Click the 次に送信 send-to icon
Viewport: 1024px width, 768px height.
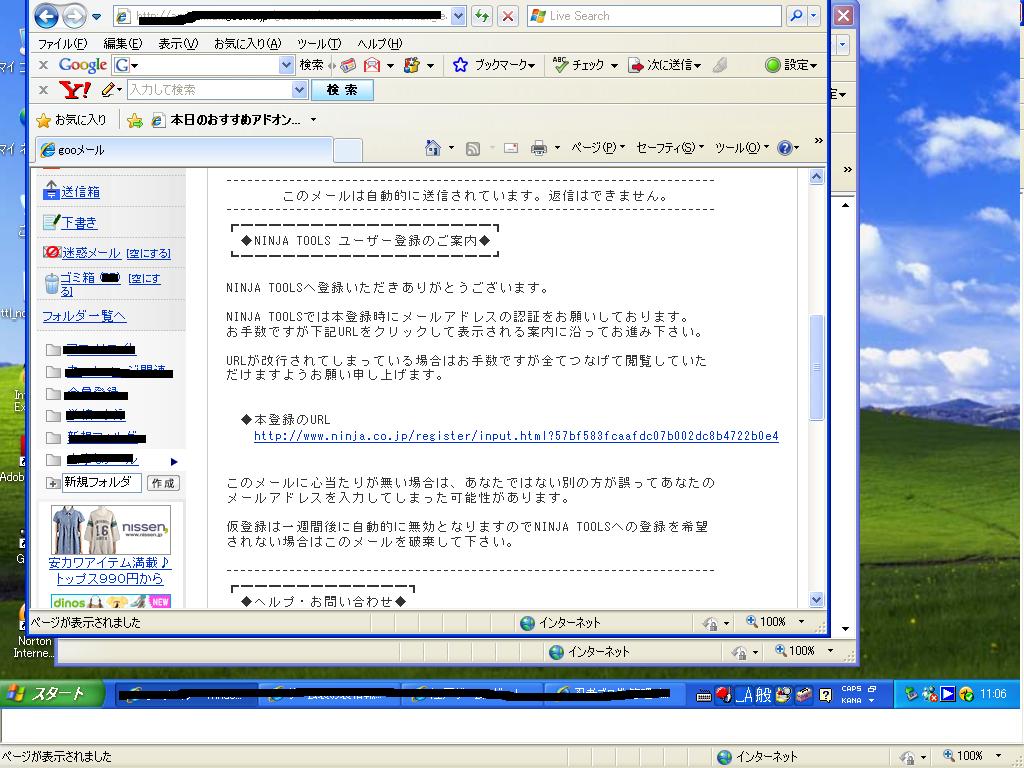tap(635, 65)
